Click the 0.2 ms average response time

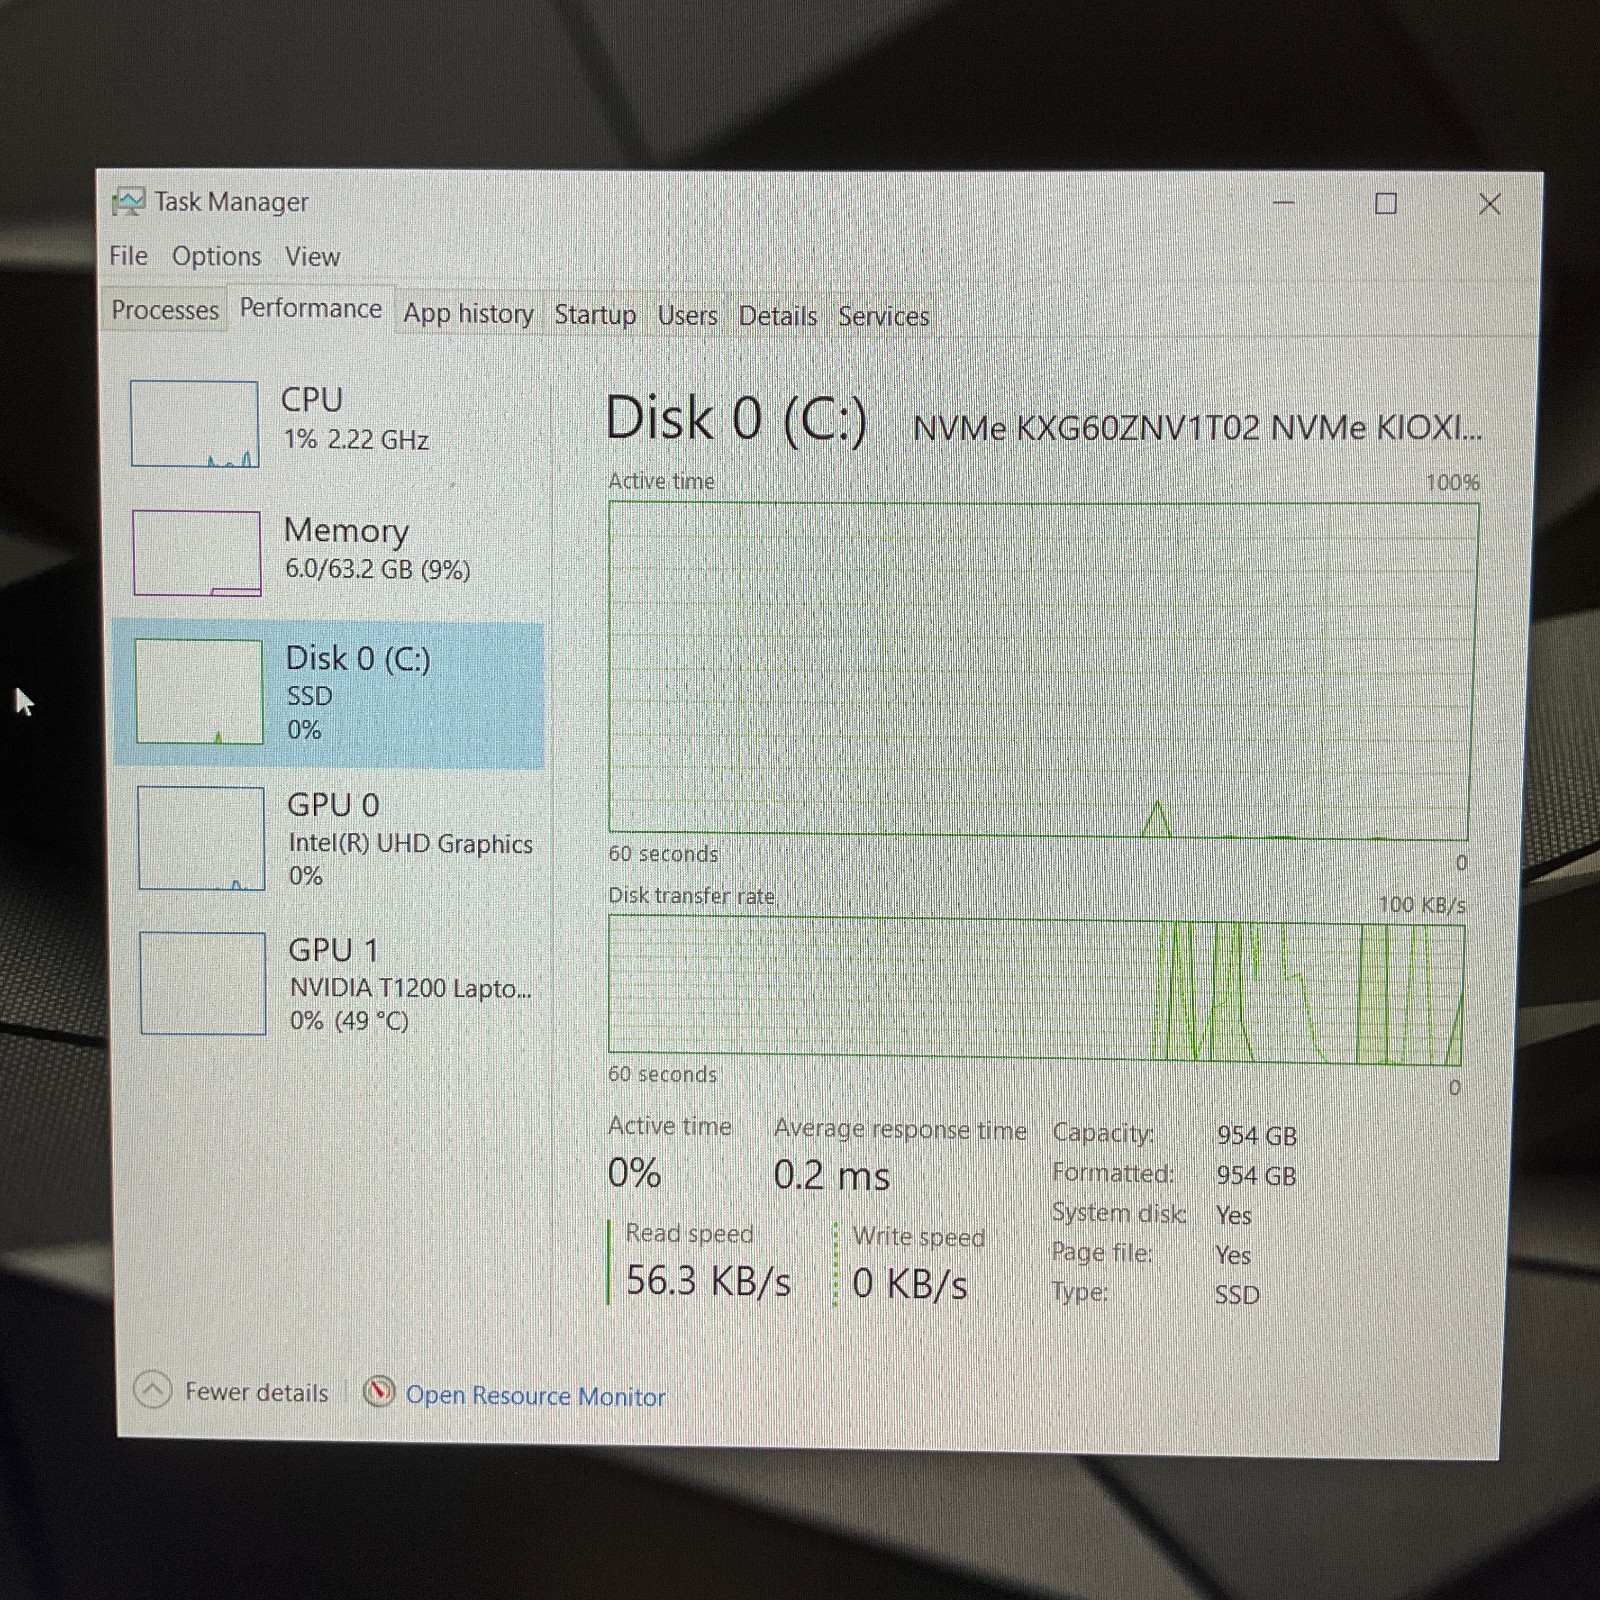(x=831, y=1175)
